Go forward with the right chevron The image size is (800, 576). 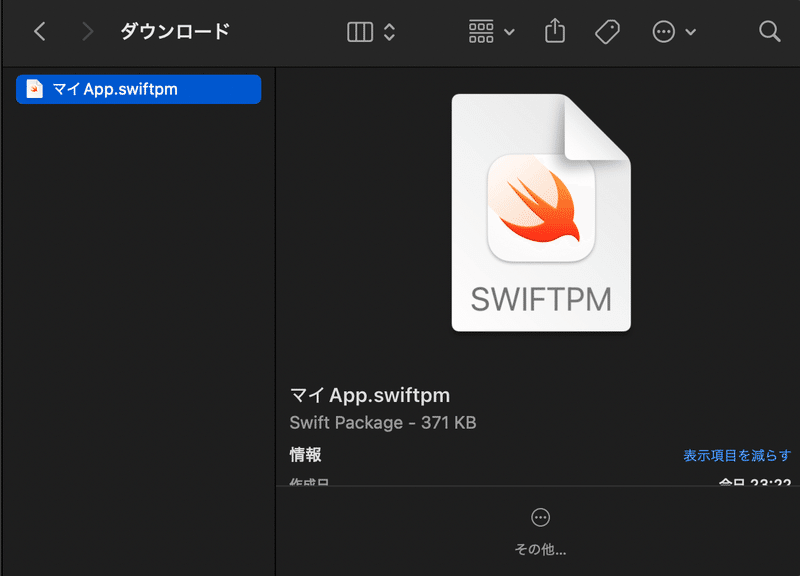(x=88, y=32)
